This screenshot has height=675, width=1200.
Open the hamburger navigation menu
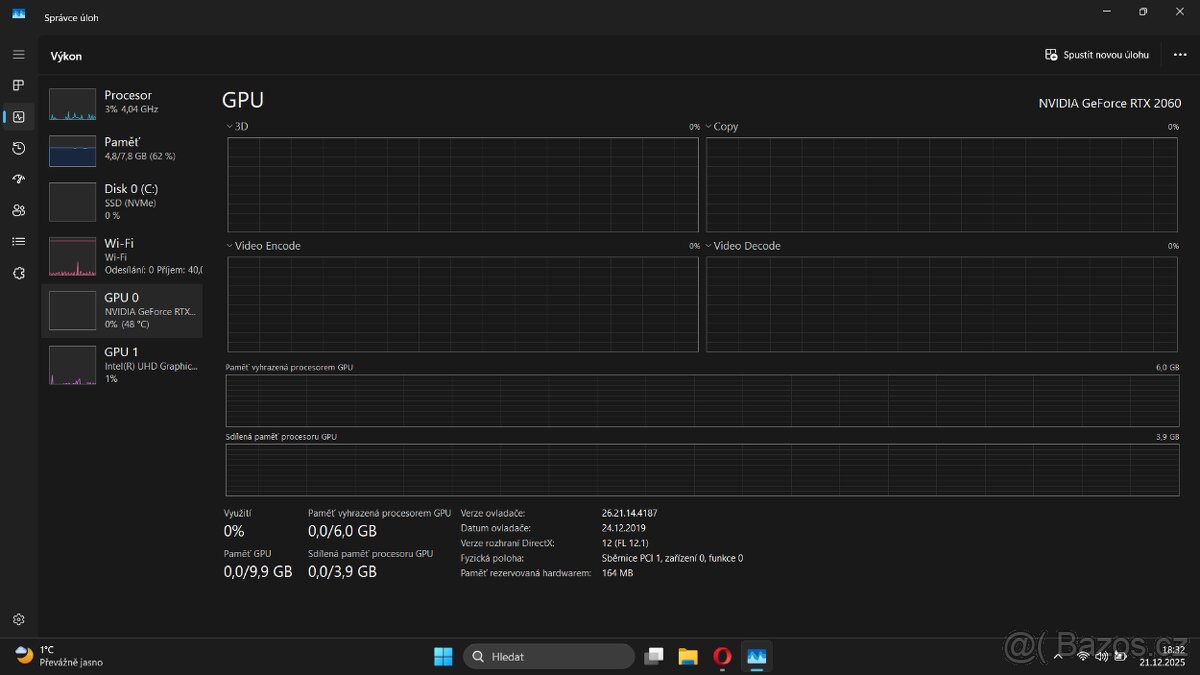(x=18, y=54)
